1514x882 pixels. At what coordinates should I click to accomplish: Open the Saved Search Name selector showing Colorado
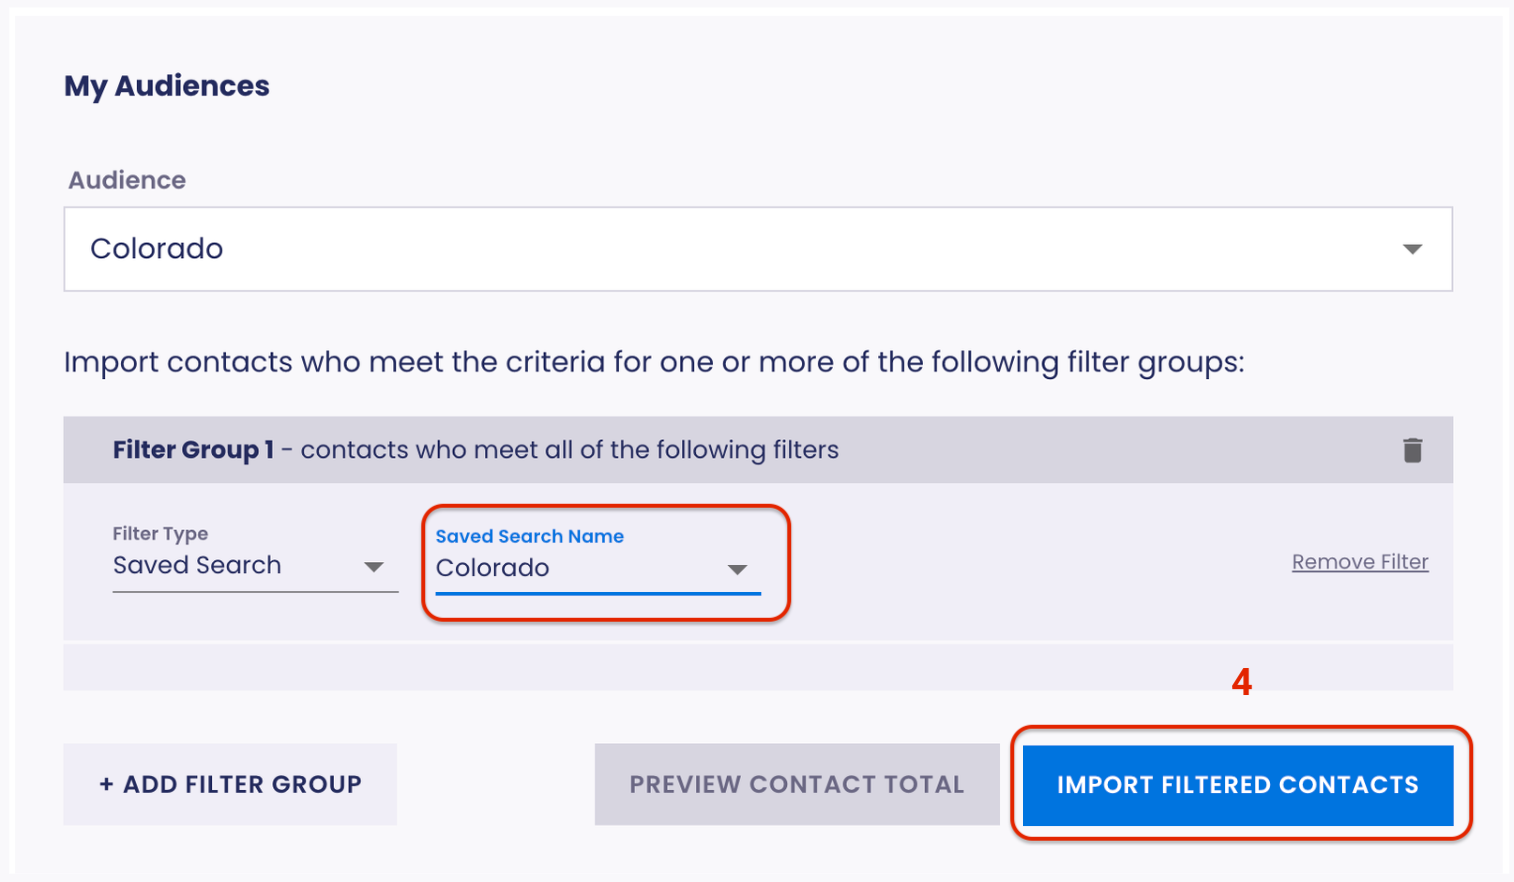[580, 568]
